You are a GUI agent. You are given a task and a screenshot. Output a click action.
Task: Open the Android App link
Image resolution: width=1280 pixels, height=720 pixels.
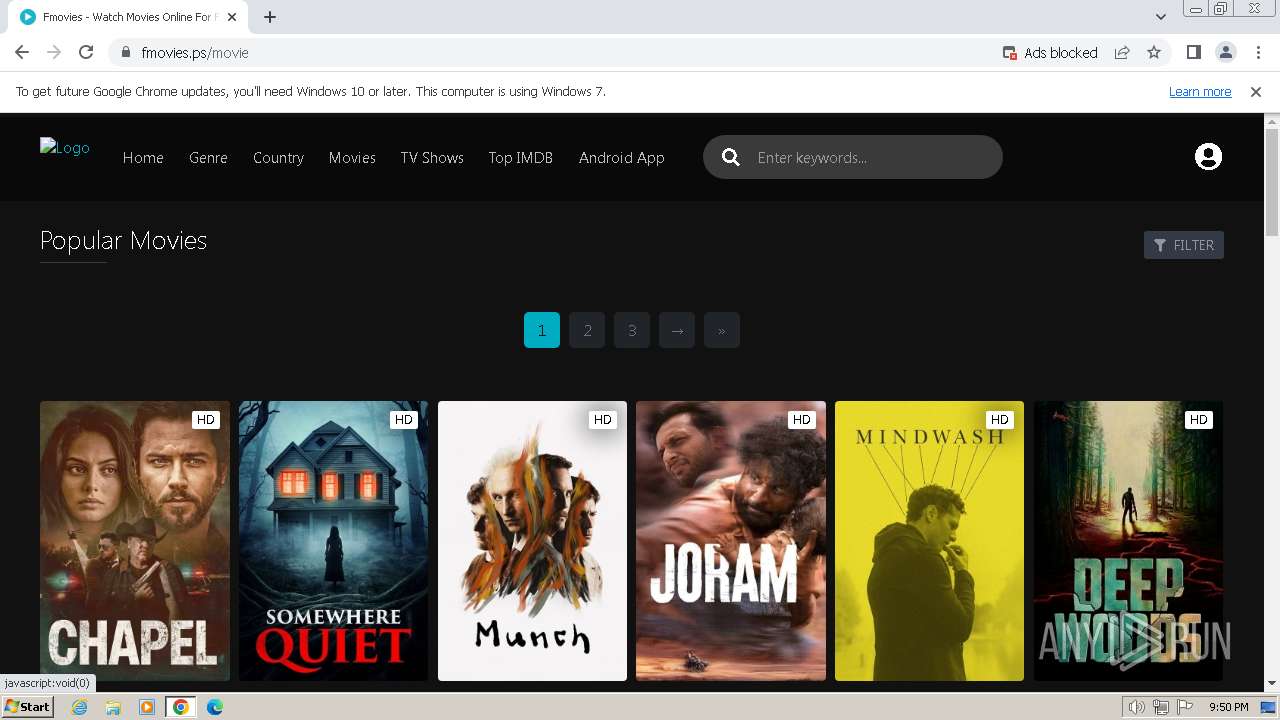pyautogui.click(x=621, y=158)
